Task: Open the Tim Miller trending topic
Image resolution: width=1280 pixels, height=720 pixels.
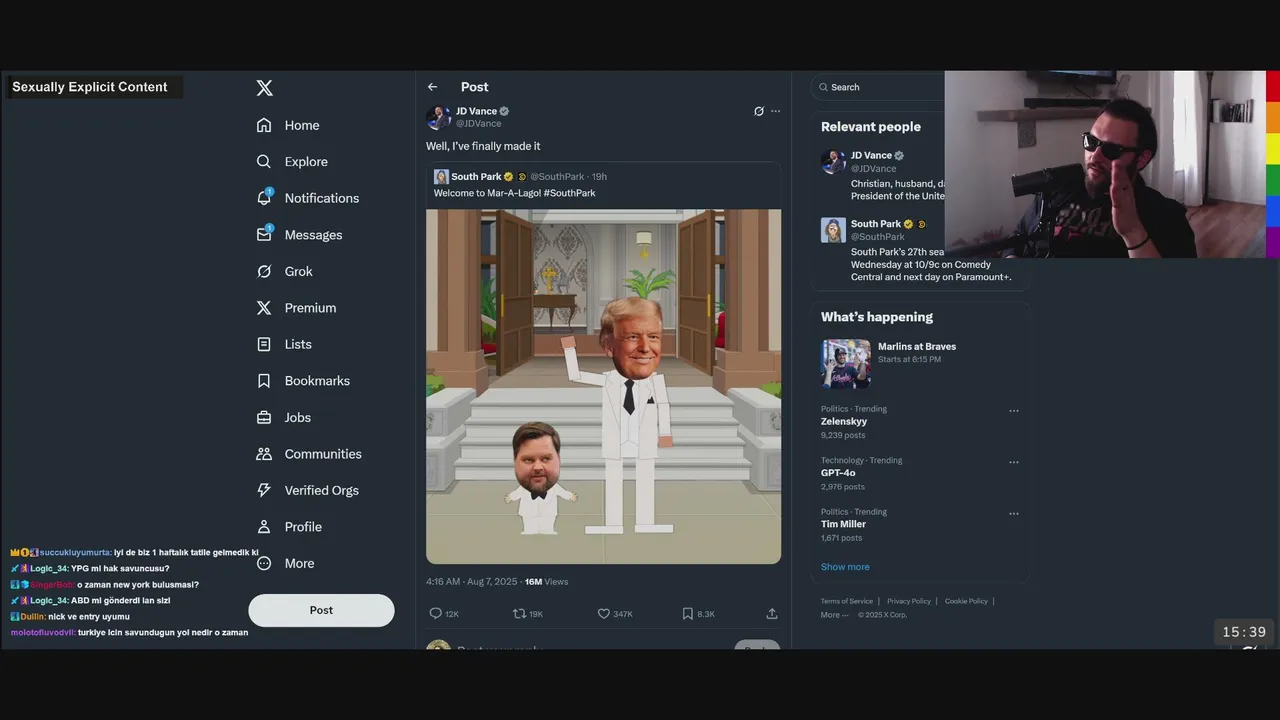Action: 843,524
